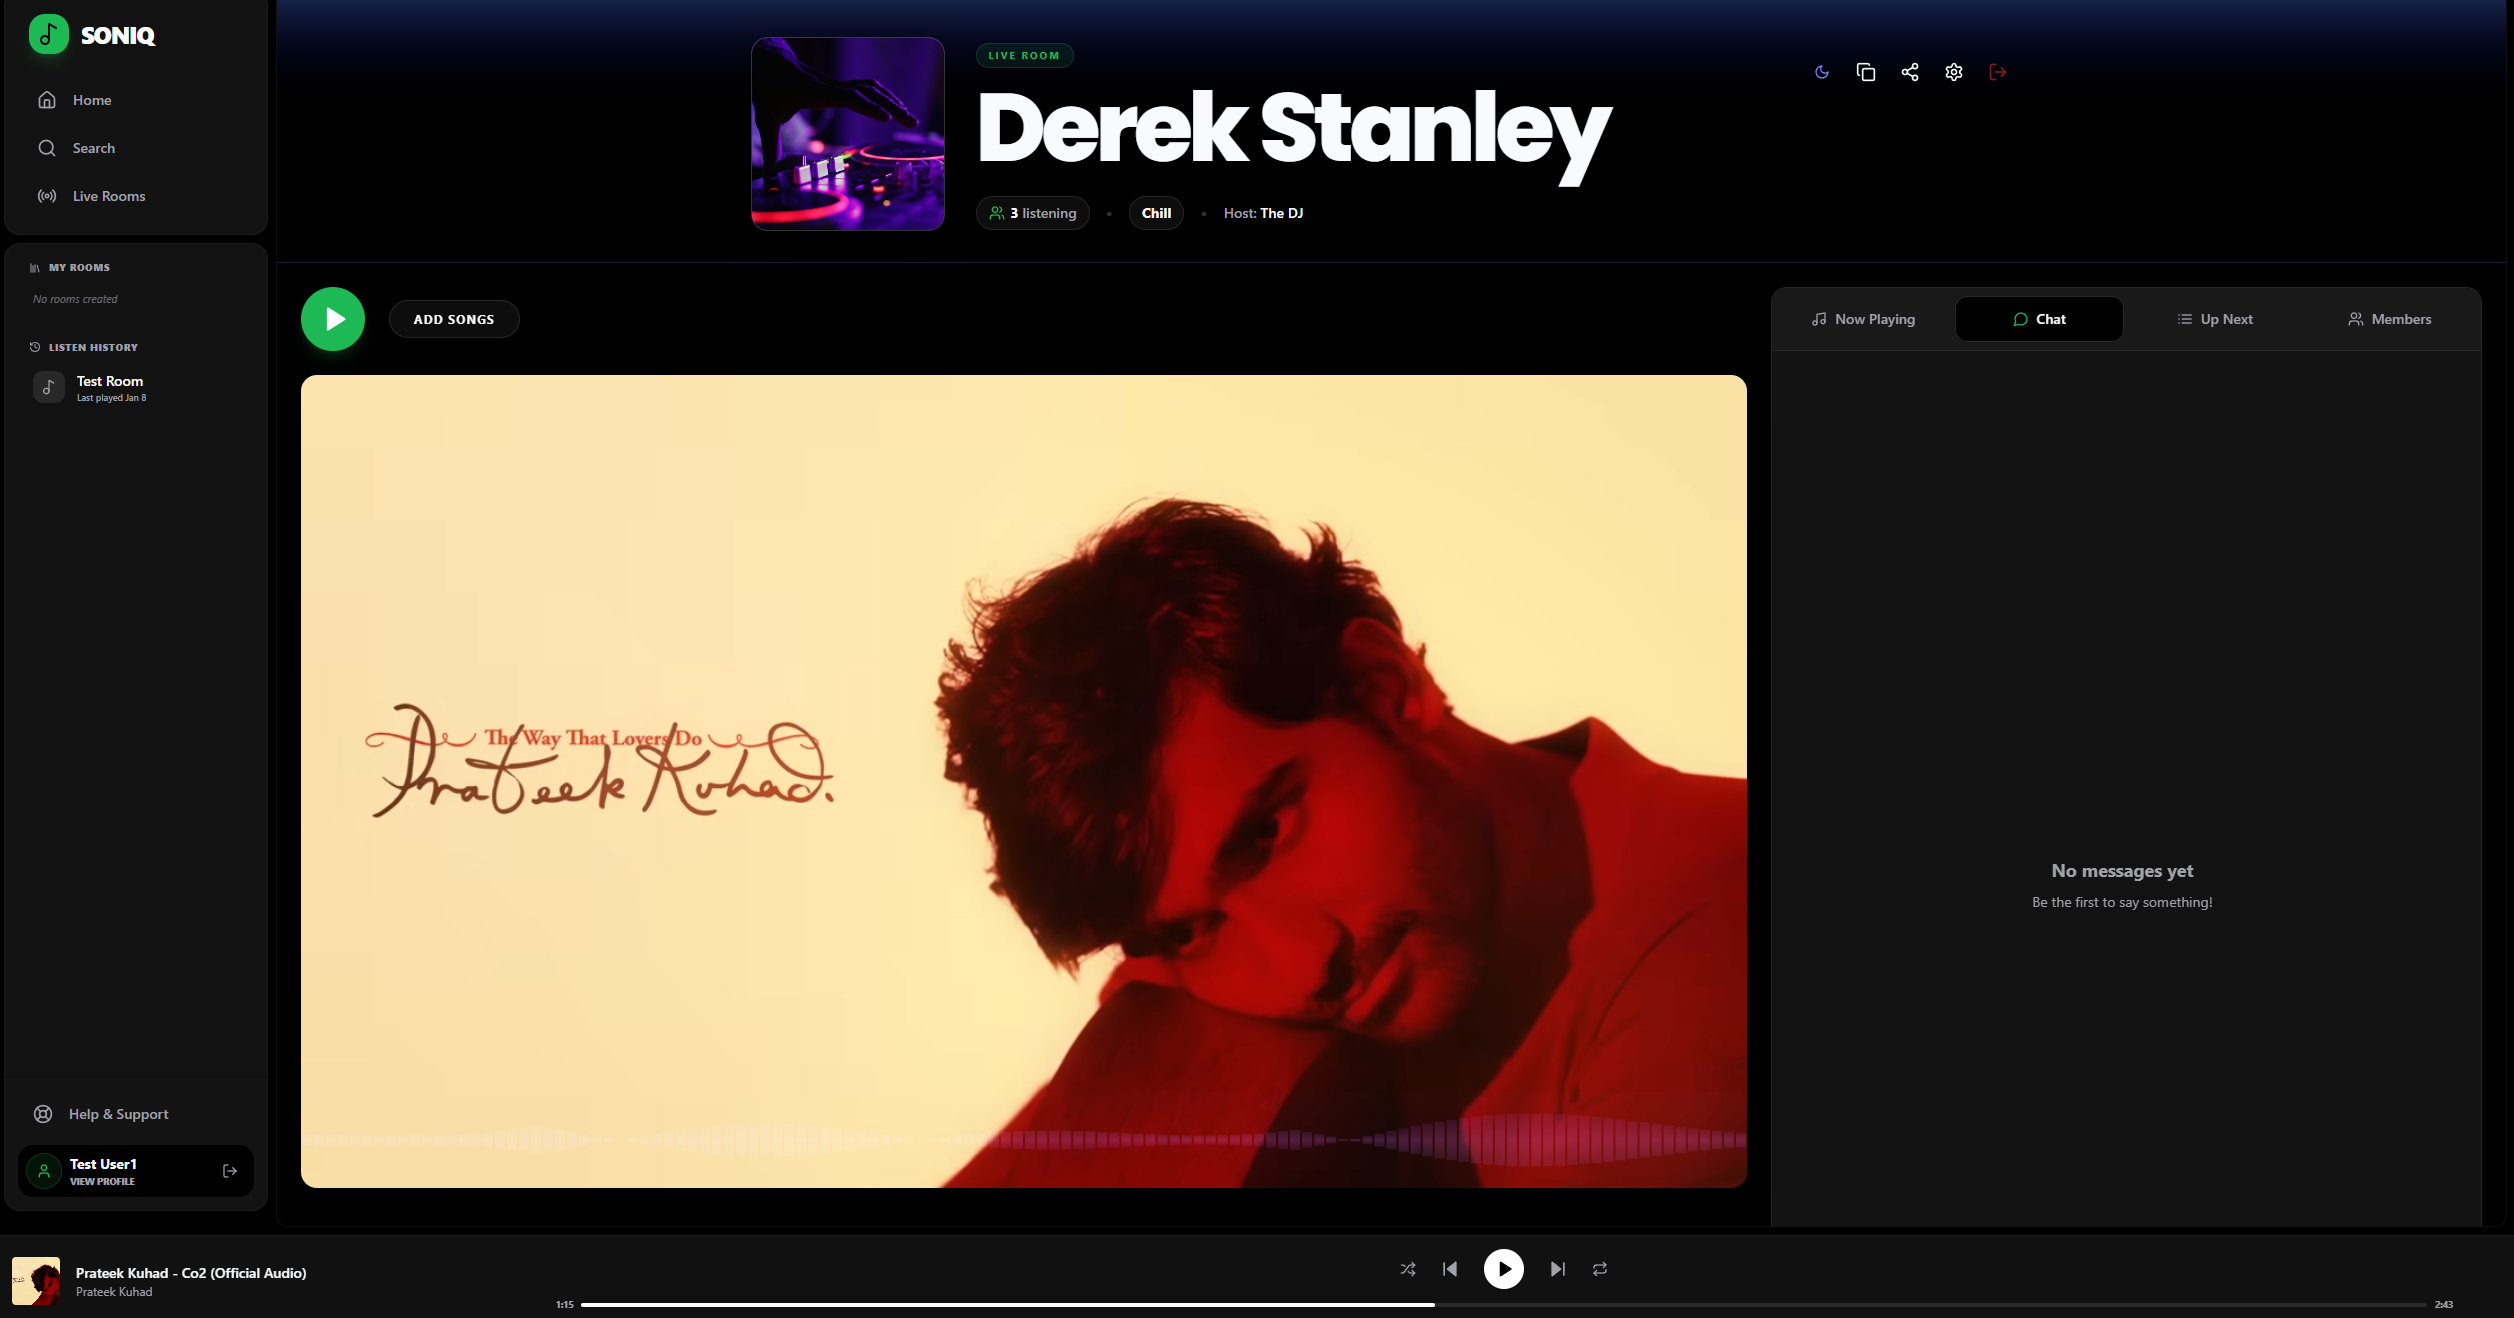The width and height of the screenshot is (2514, 1318).
Task: Click the red leave room icon
Action: pyautogui.click(x=1997, y=72)
